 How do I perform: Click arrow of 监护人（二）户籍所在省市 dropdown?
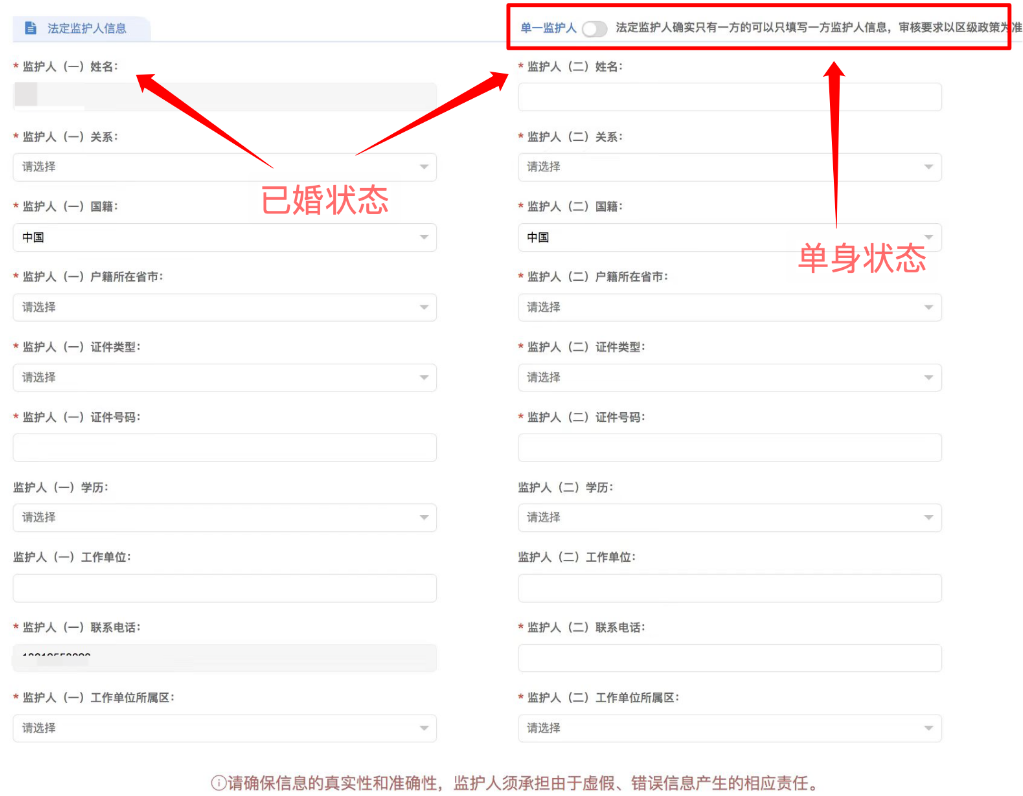(929, 307)
